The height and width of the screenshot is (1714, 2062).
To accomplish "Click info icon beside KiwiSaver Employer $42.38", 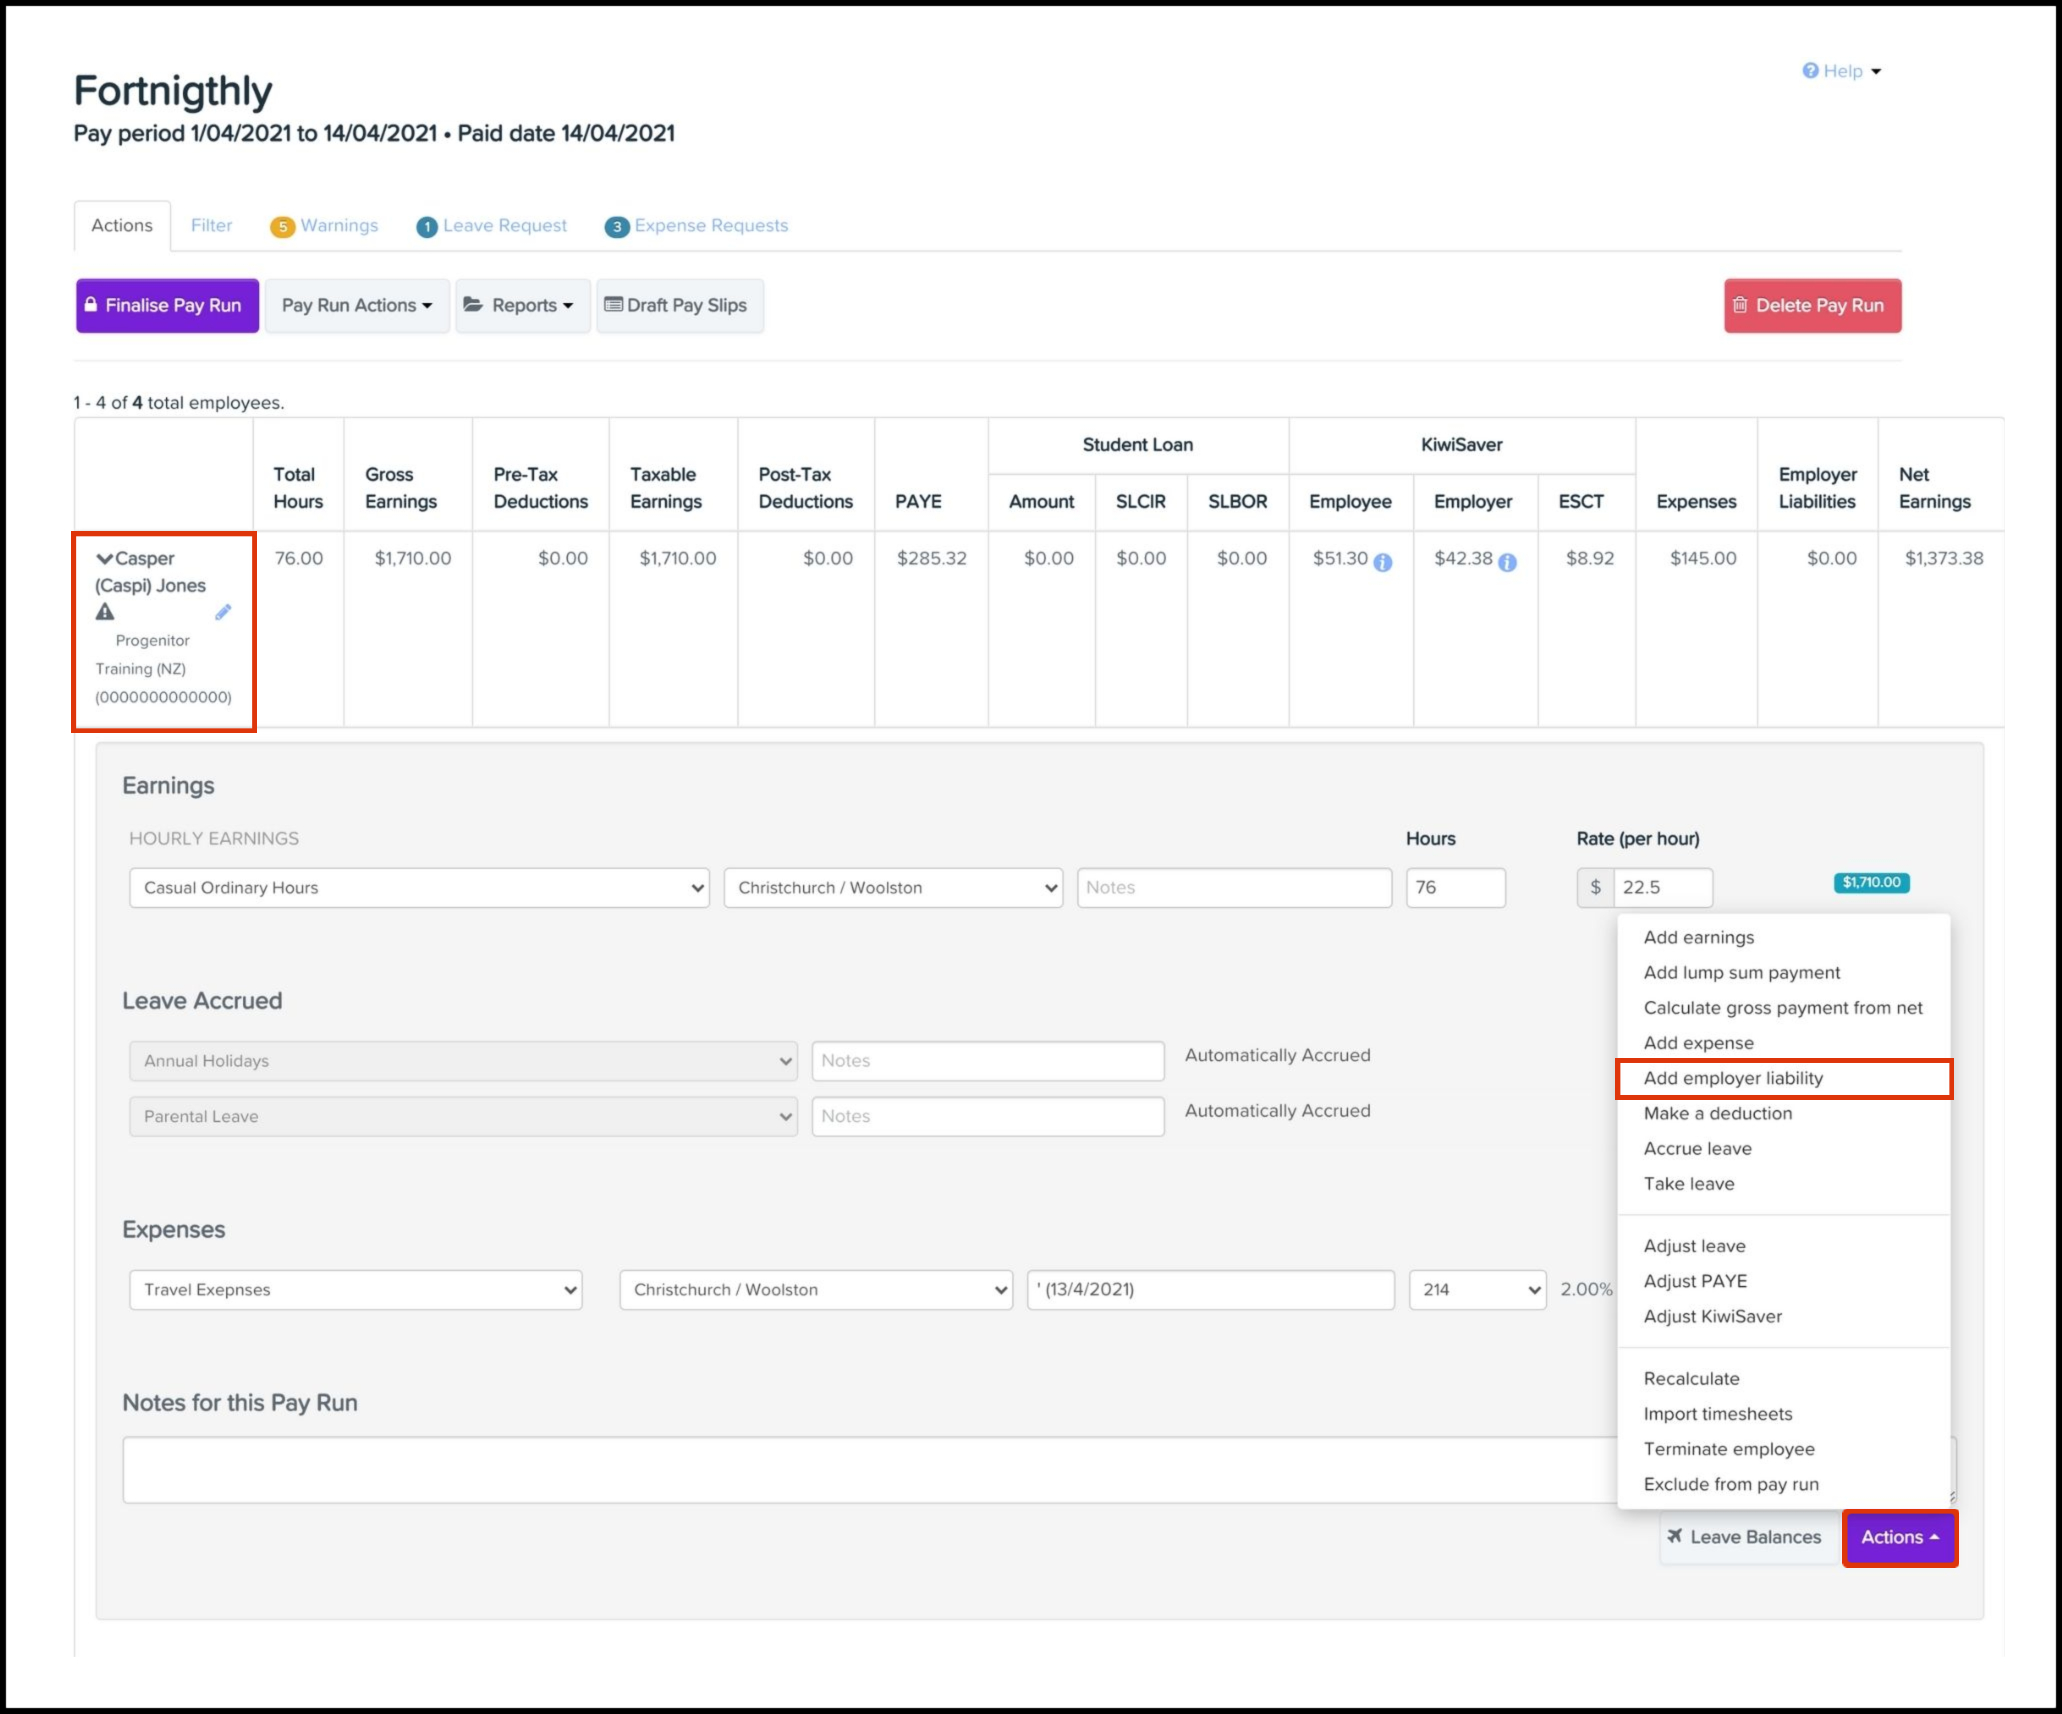I will click(x=1508, y=562).
